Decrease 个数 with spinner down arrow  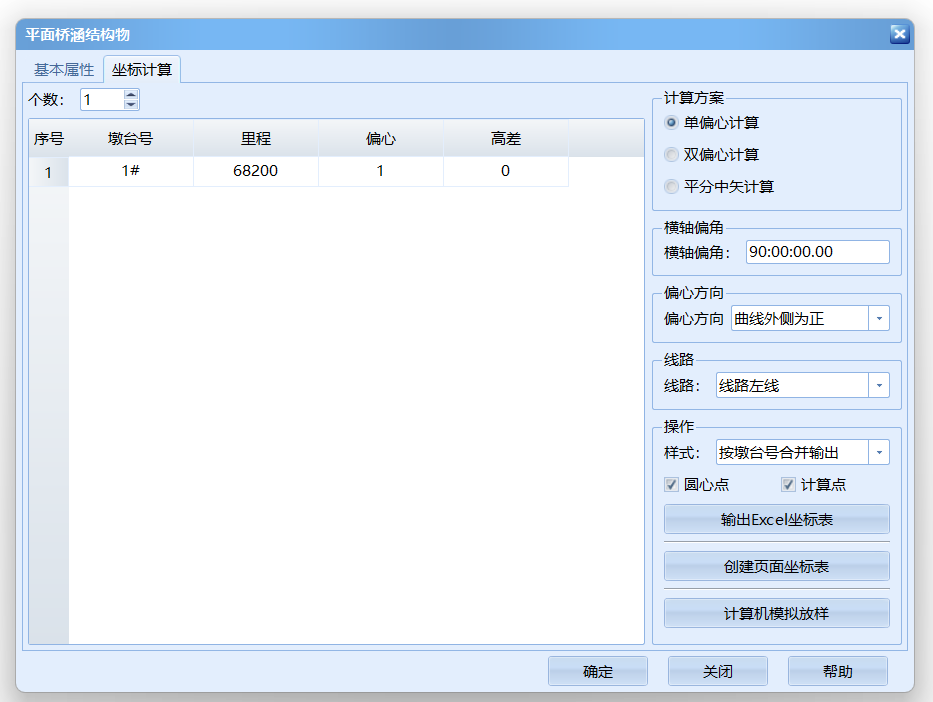click(x=131, y=104)
